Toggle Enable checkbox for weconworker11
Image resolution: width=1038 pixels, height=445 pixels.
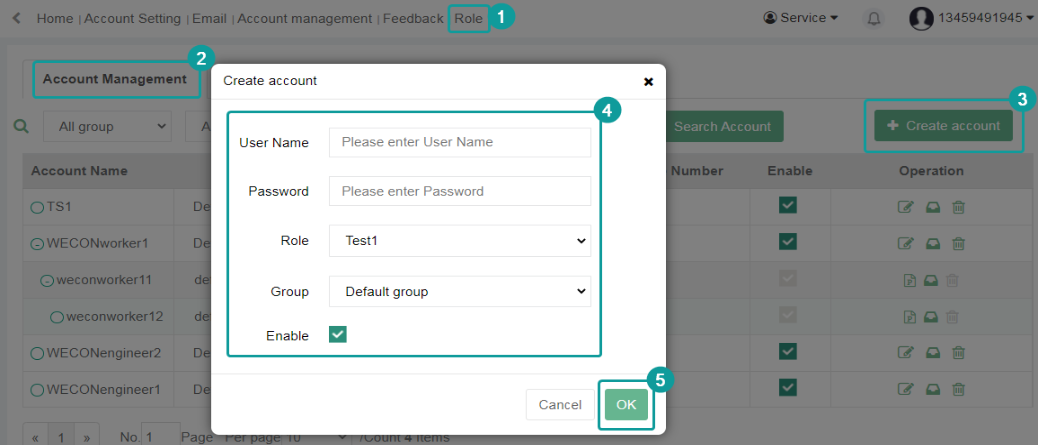pos(788,279)
